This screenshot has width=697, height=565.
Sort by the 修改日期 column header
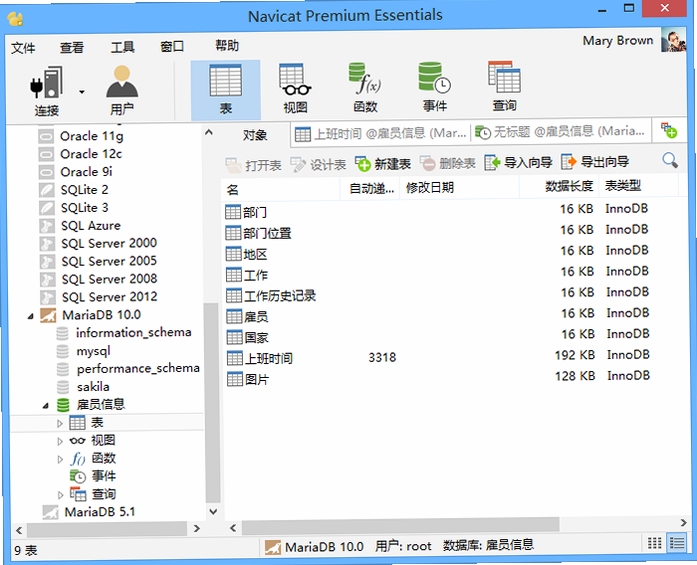point(460,187)
